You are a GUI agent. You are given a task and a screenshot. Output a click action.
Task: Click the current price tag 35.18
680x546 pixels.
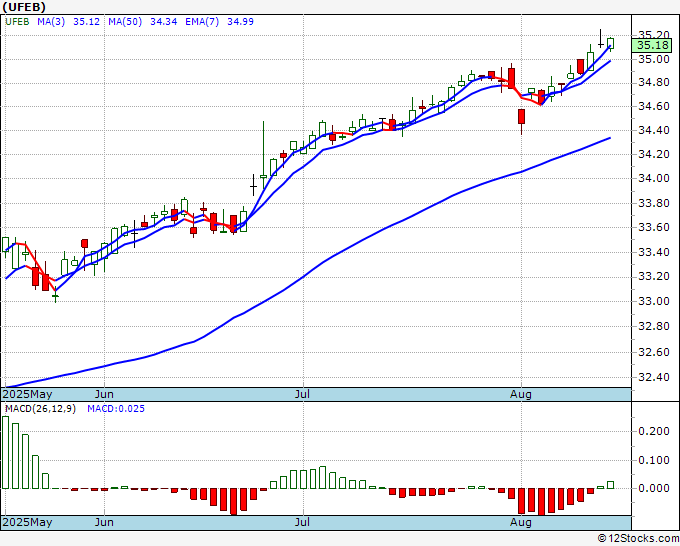pyautogui.click(x=652, y=46)
